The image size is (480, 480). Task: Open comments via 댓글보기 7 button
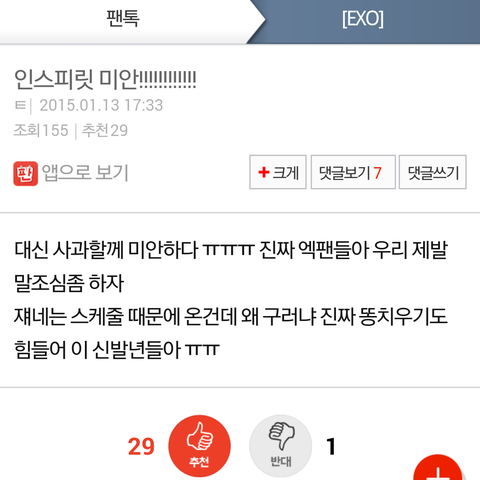353,172
